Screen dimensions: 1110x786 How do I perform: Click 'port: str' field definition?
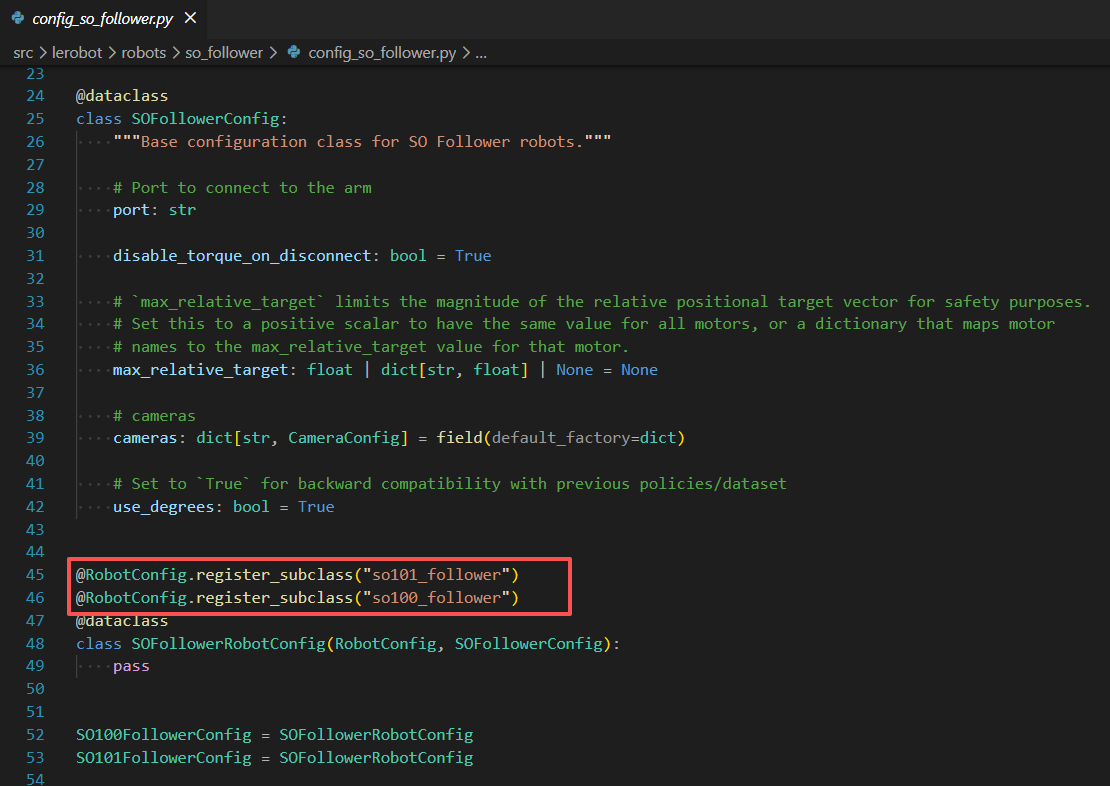[154, 210]
